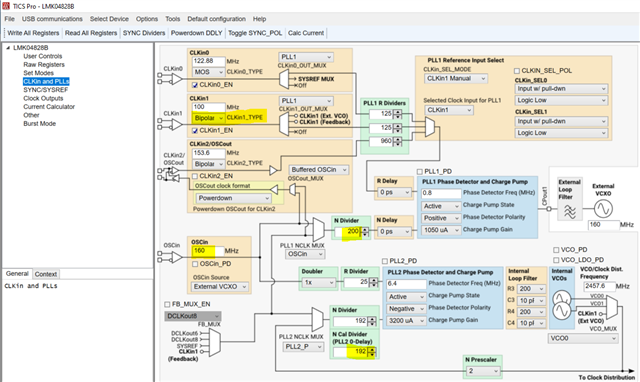The image size is (640, 382).
Task: Click the Internal VCOs oscillator symbol
Action: point(562,305)
